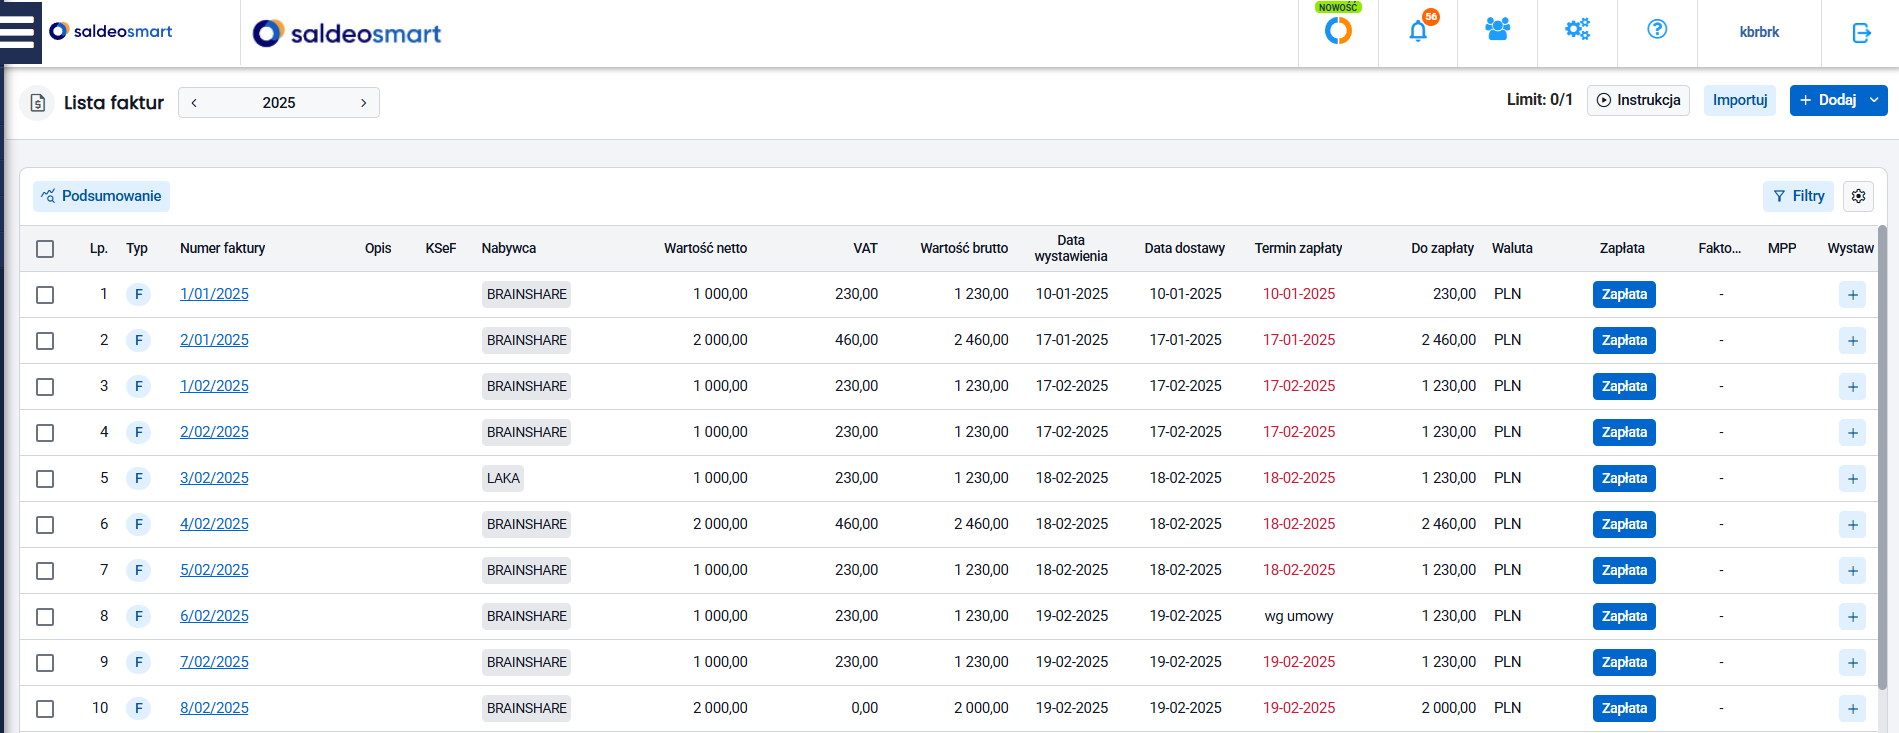Viewport: 1899px width, 733px height.
Task: Click plus icon in row 8/02/2025
Action: coord(1852,709)
